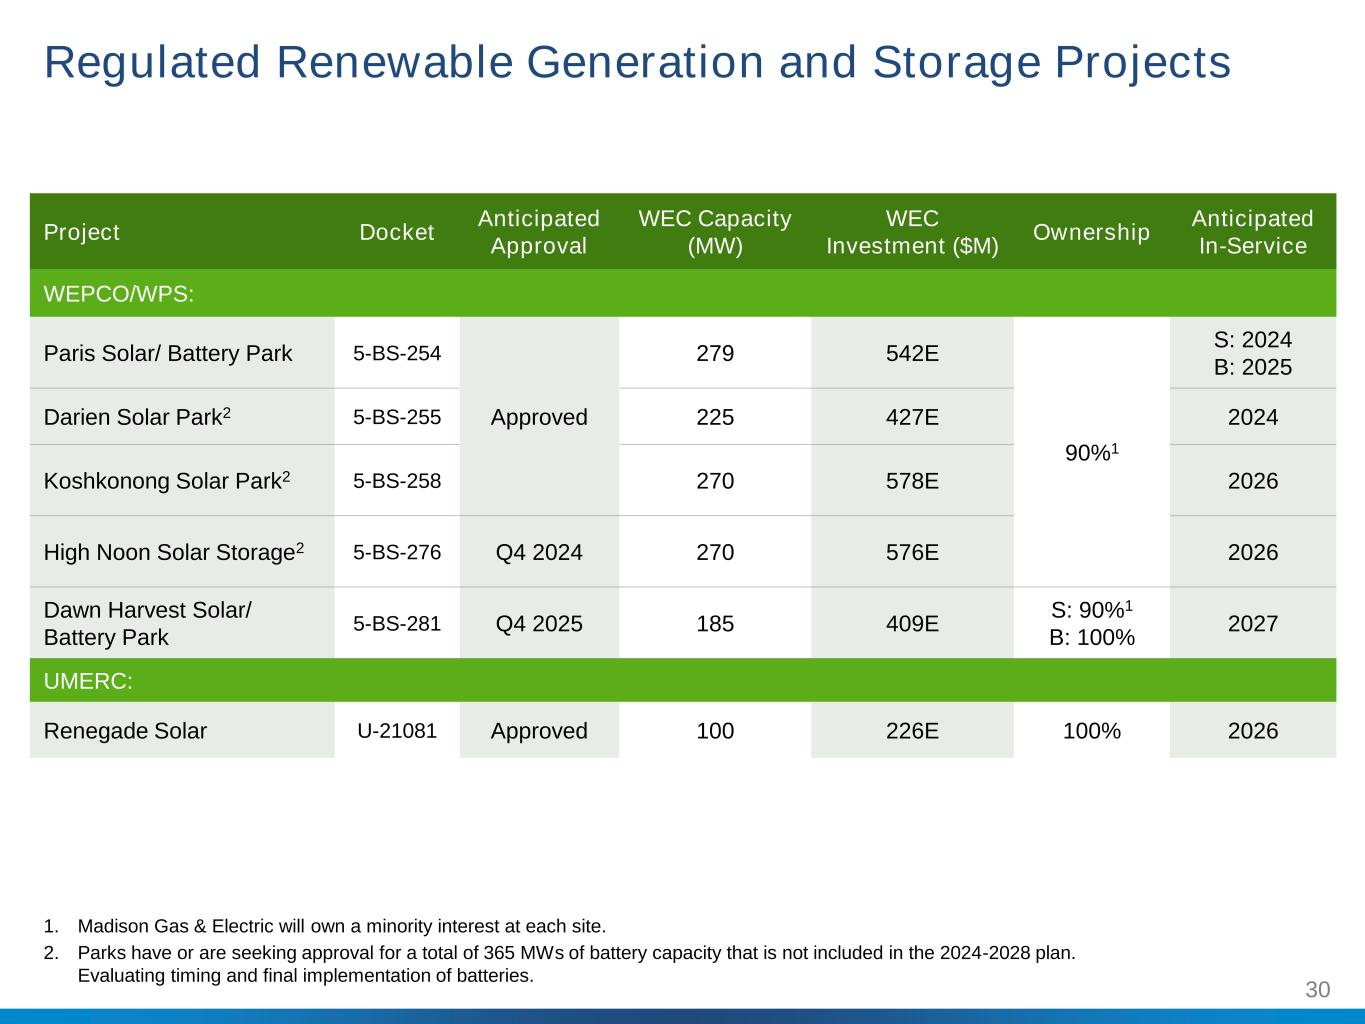
Task: Click the page number 30
Action: tap(1317, 990)
